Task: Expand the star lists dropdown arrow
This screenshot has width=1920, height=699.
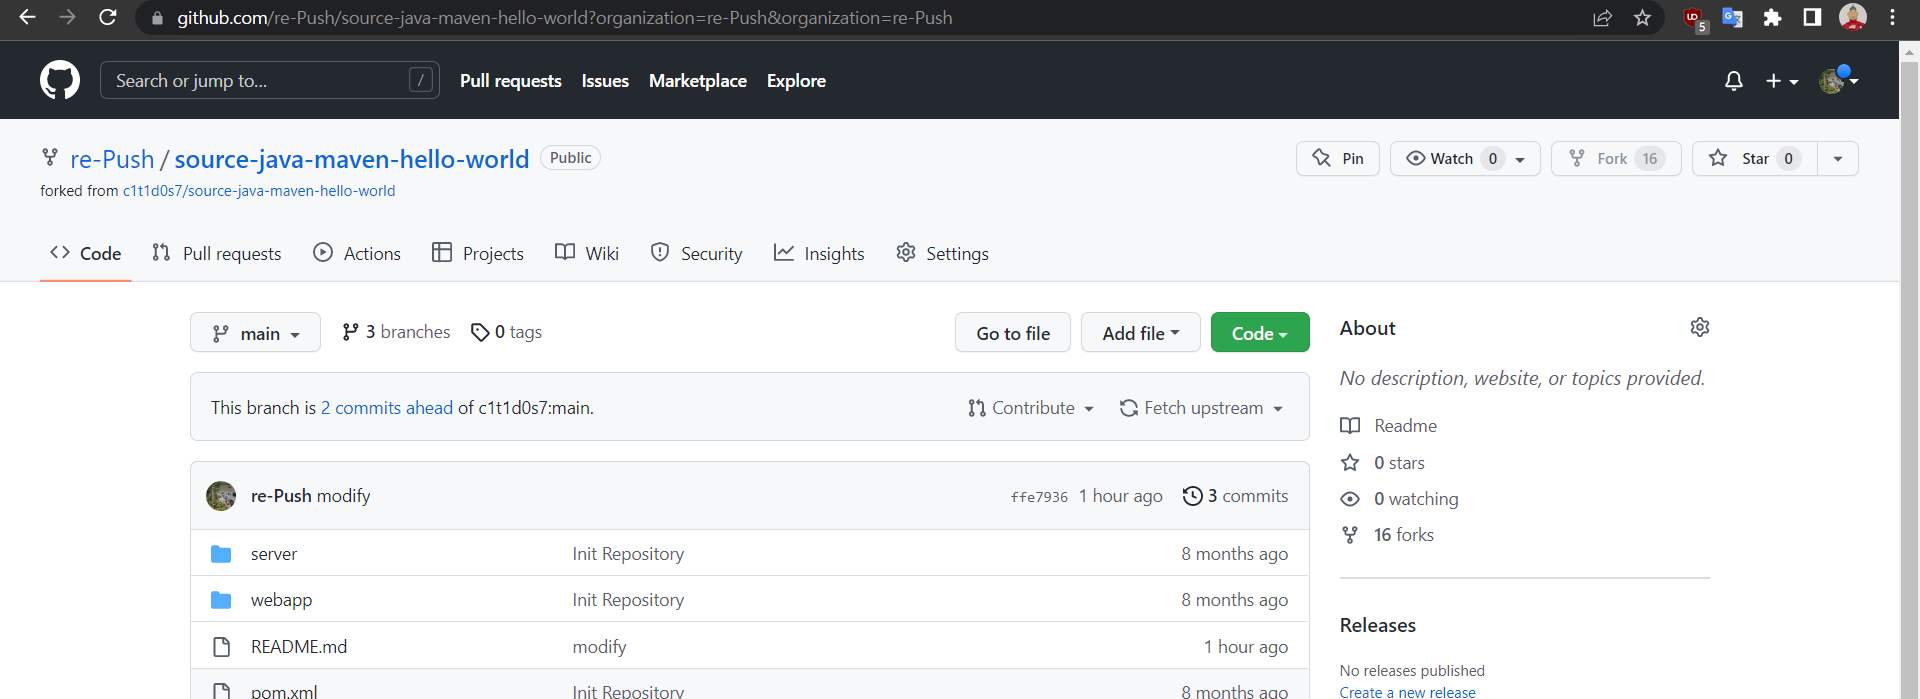Action: click(1838, 158)
